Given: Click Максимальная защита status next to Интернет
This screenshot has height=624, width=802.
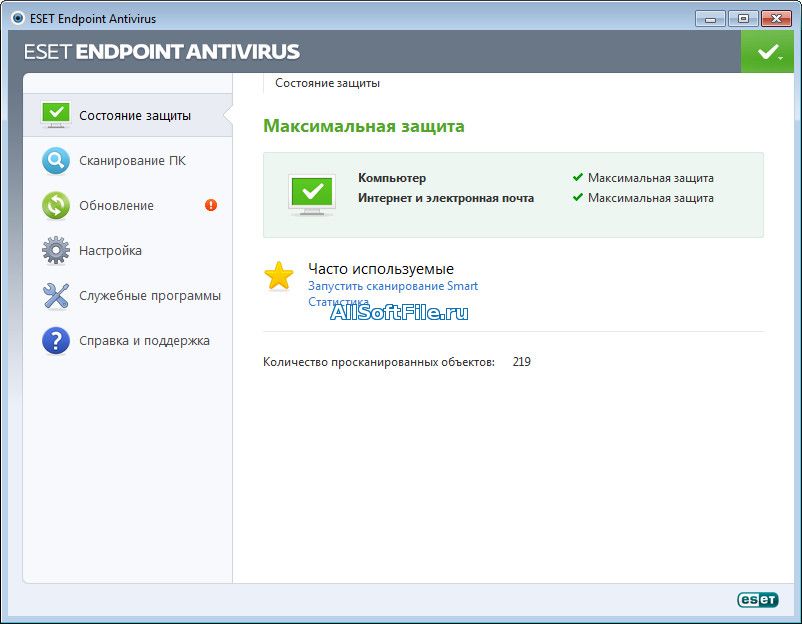Looking at the screenshot, I should click(651, 198).
